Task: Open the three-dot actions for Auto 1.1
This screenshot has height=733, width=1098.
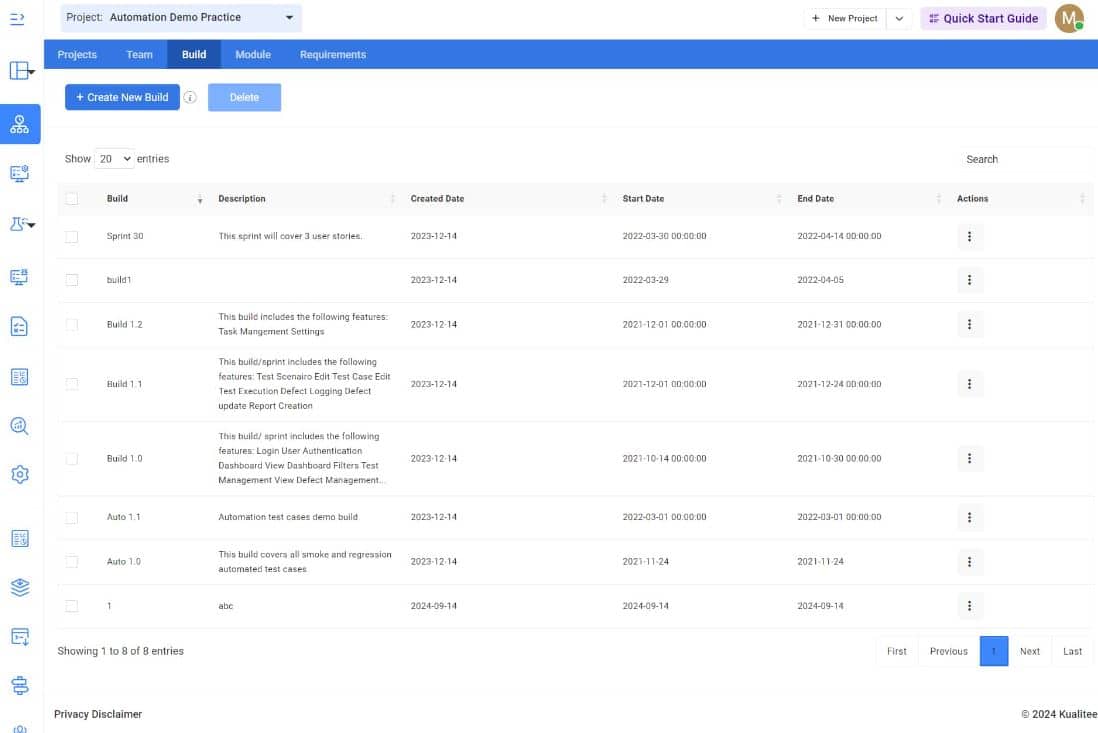Action: point(969,517)
